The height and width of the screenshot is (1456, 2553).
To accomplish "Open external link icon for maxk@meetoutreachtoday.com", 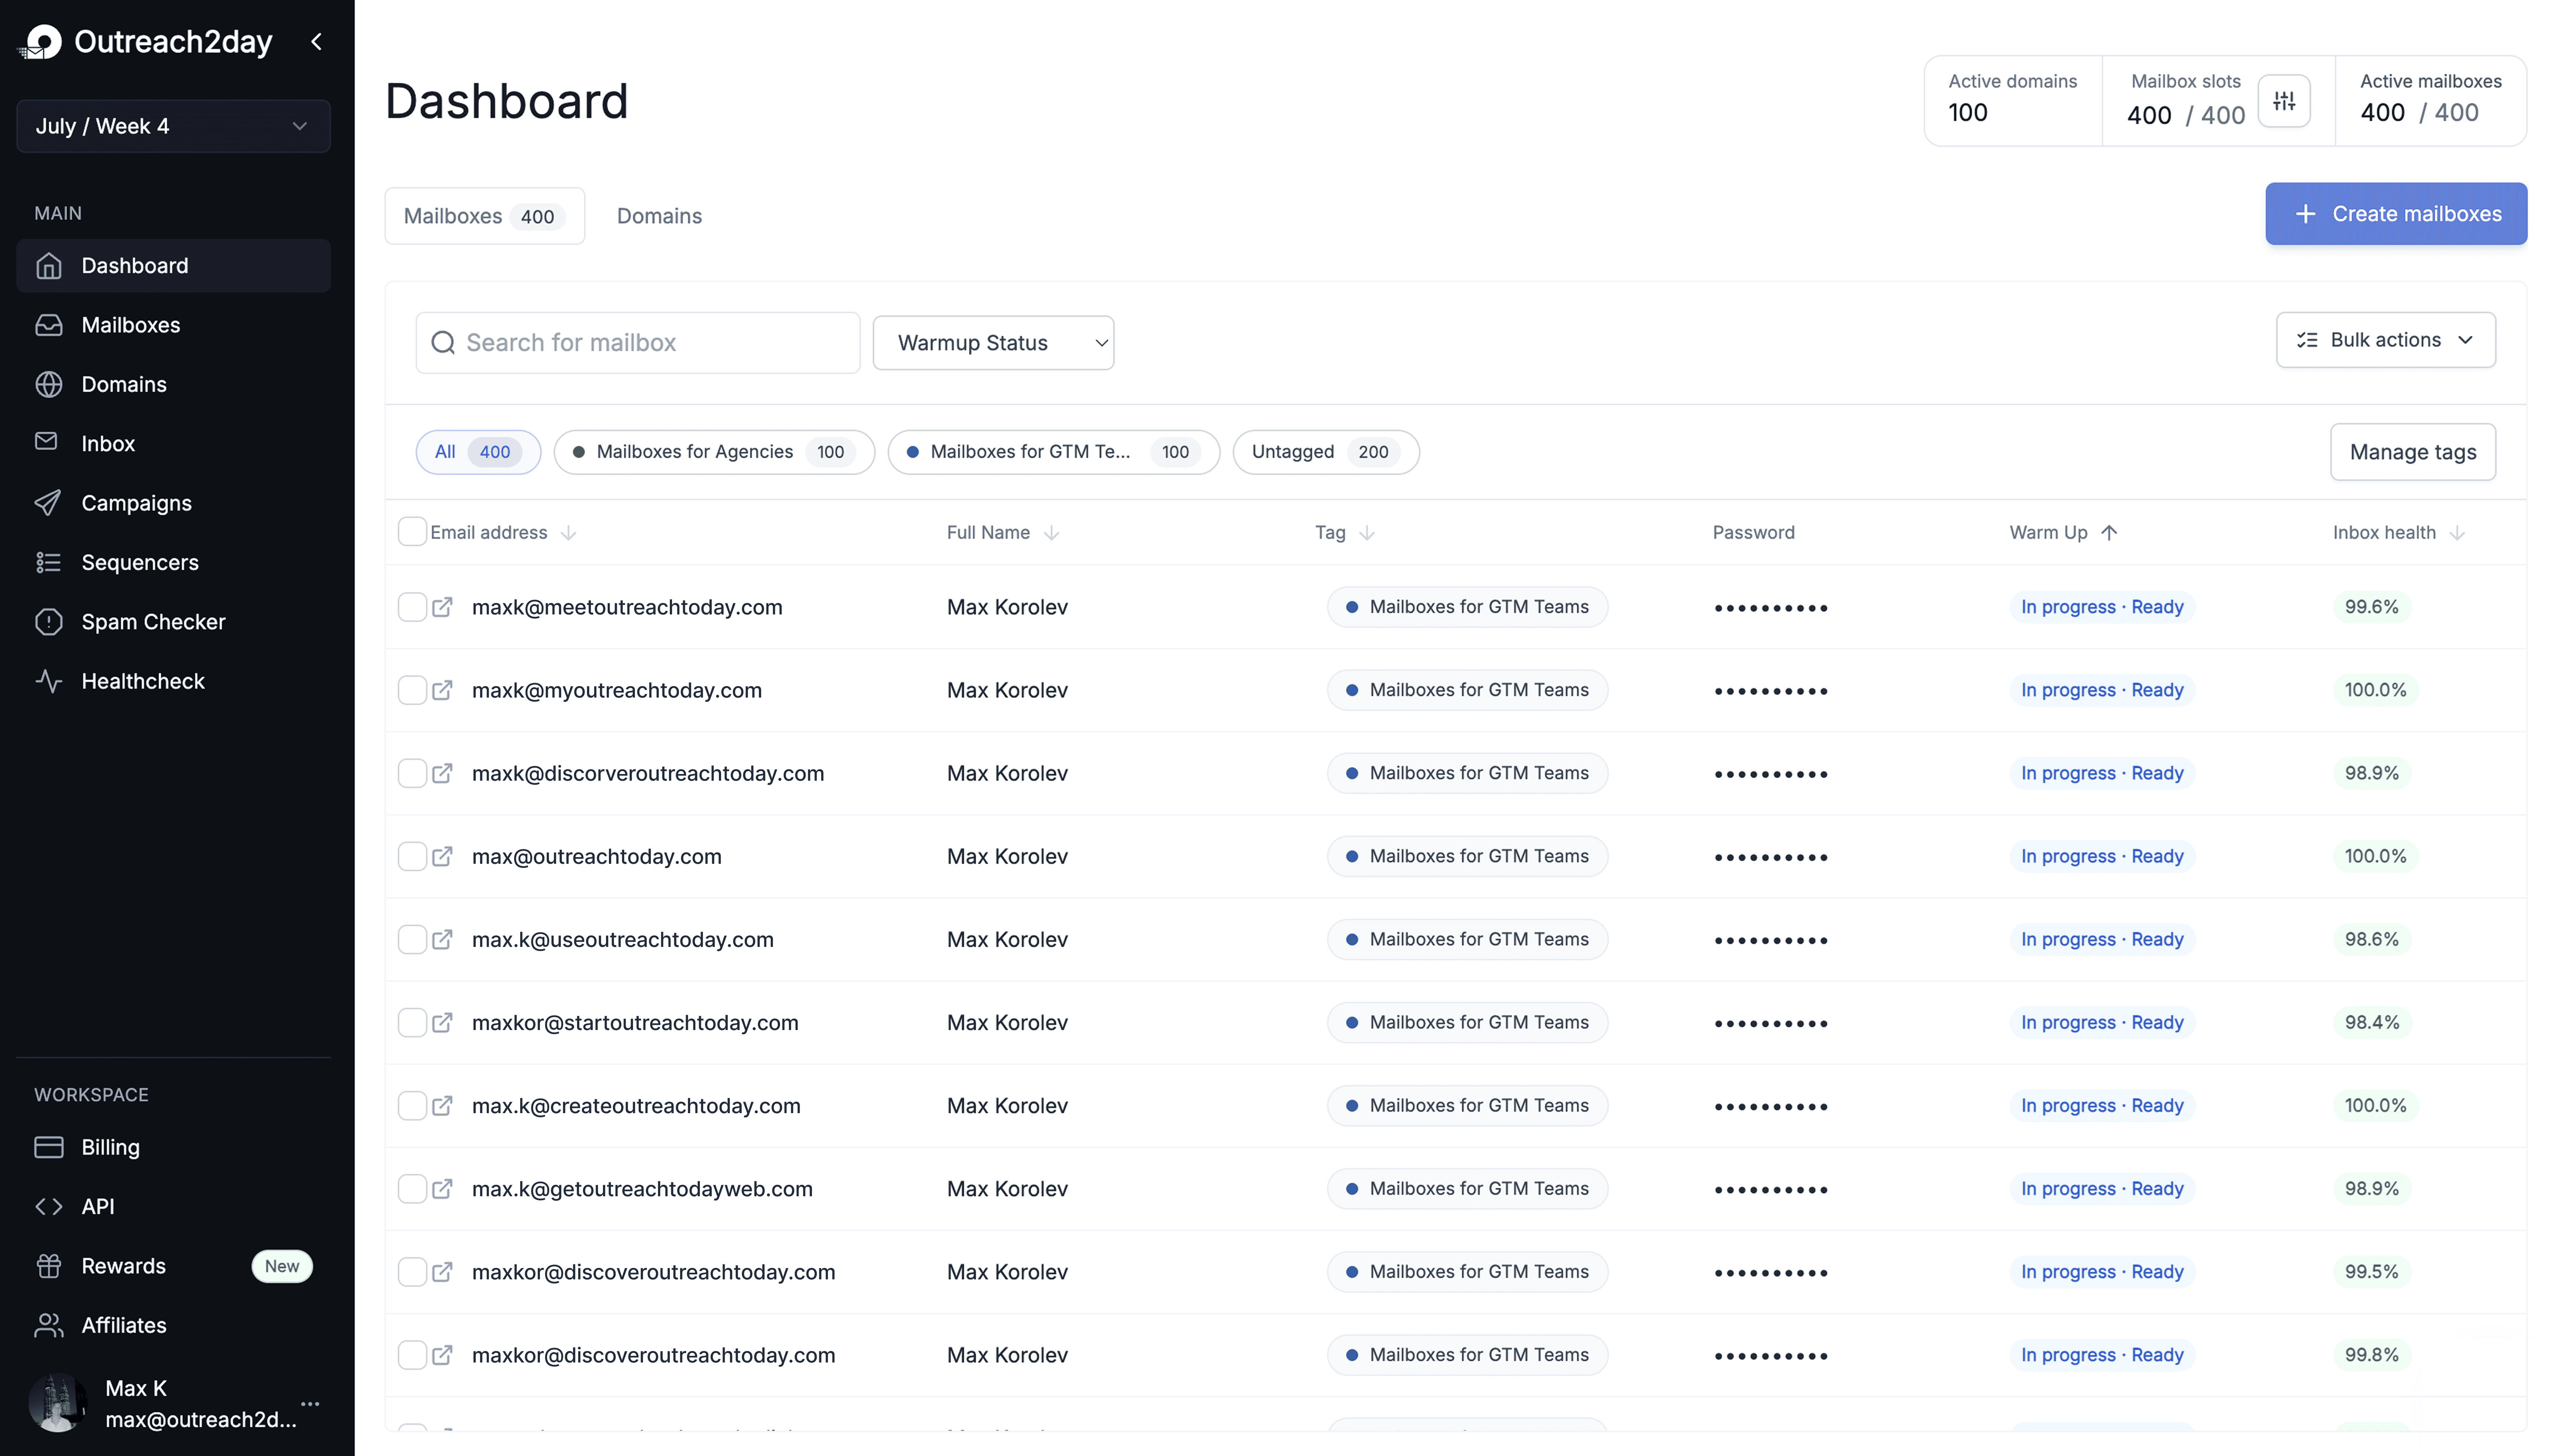I will 442,607.
